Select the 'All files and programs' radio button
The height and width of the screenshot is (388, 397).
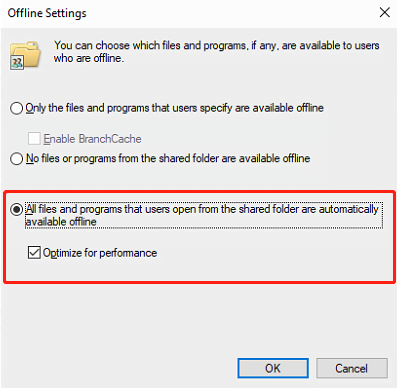16,210
